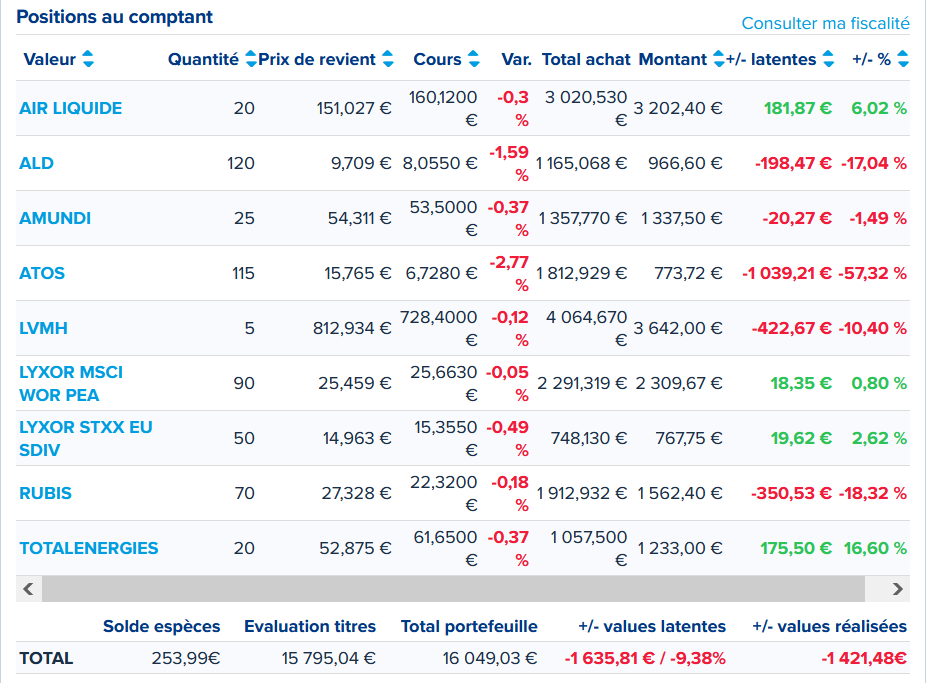The image size is (926, 683).
Task: Click the Total achat column header
Action: pyautogui.click(x=586, y=59)
